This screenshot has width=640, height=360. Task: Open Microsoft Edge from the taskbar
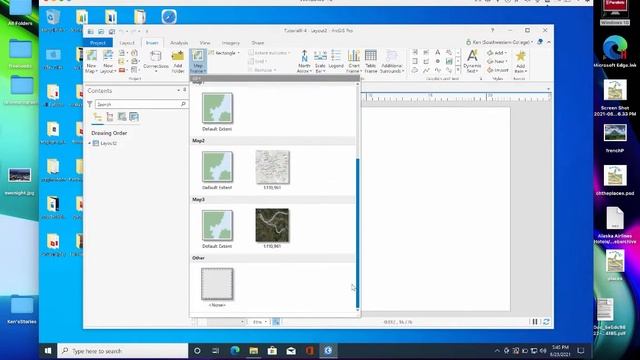[235, 351]
